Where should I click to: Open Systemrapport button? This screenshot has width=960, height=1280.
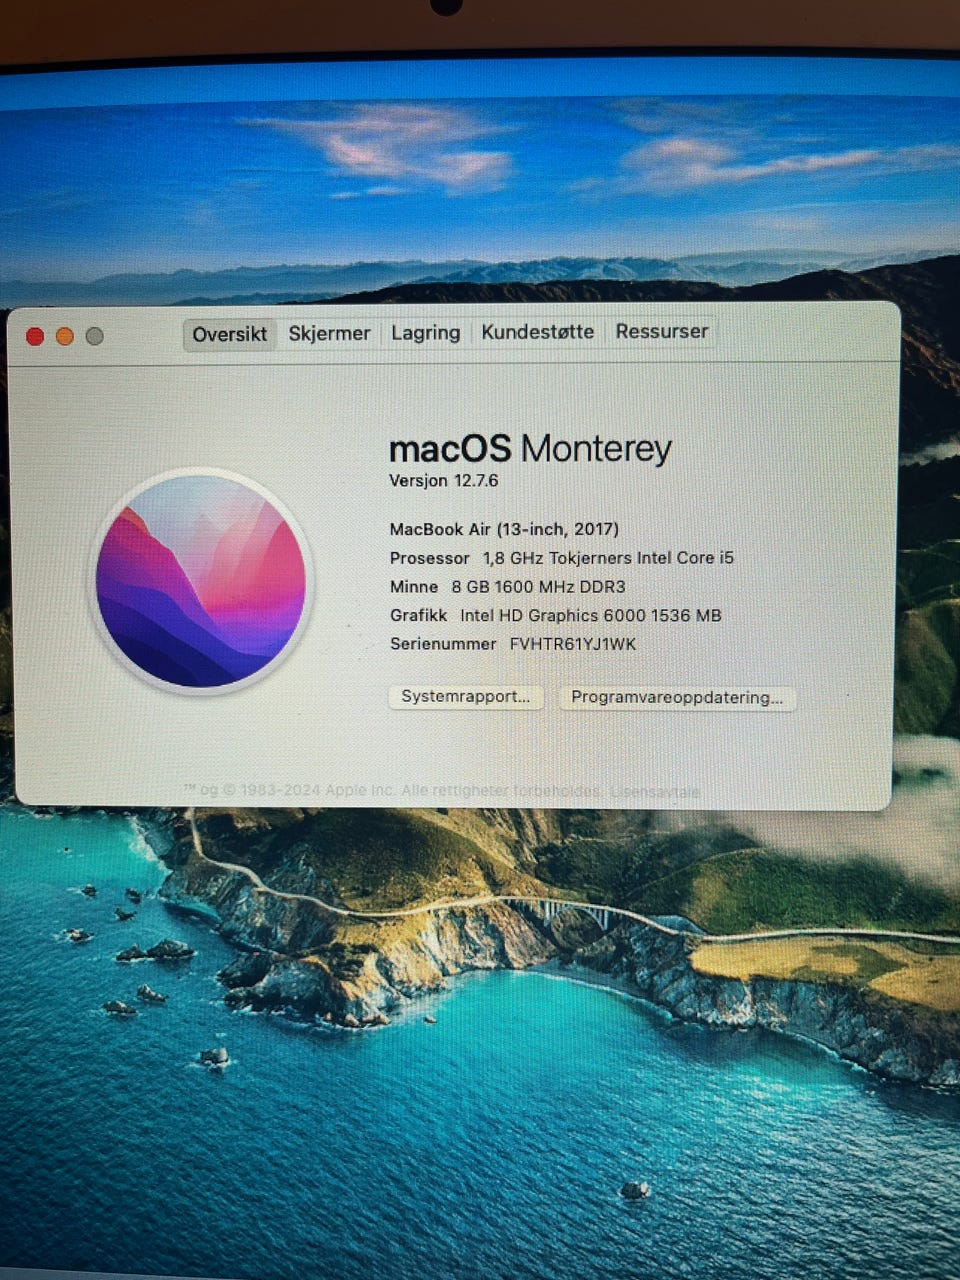(466, 697)
